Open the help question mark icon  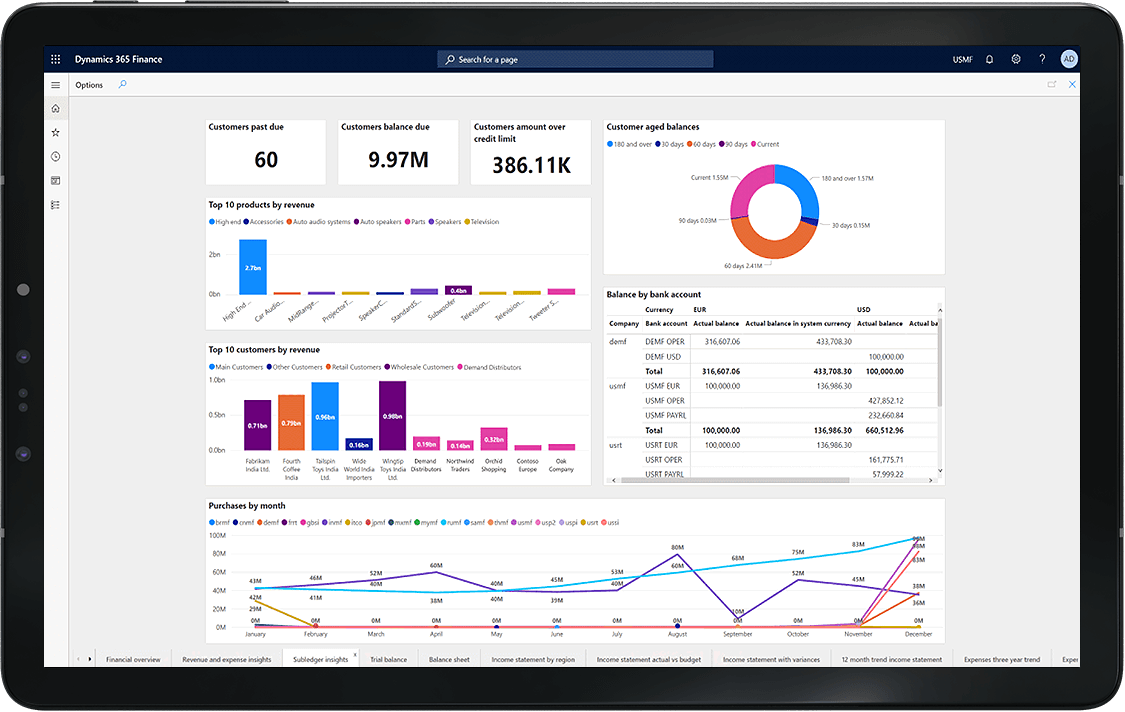tap(1042, 60)
